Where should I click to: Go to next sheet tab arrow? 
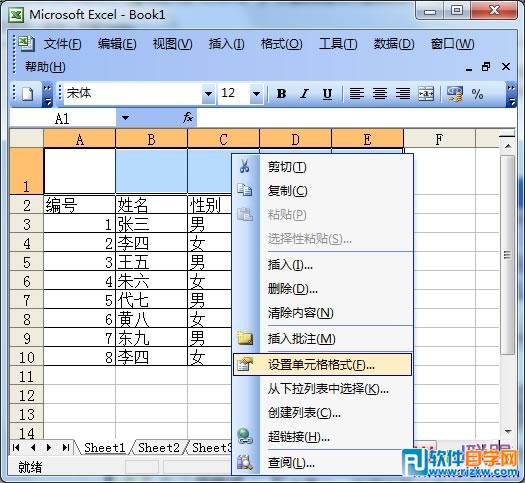pyautogui.click(x=49, y=448)
